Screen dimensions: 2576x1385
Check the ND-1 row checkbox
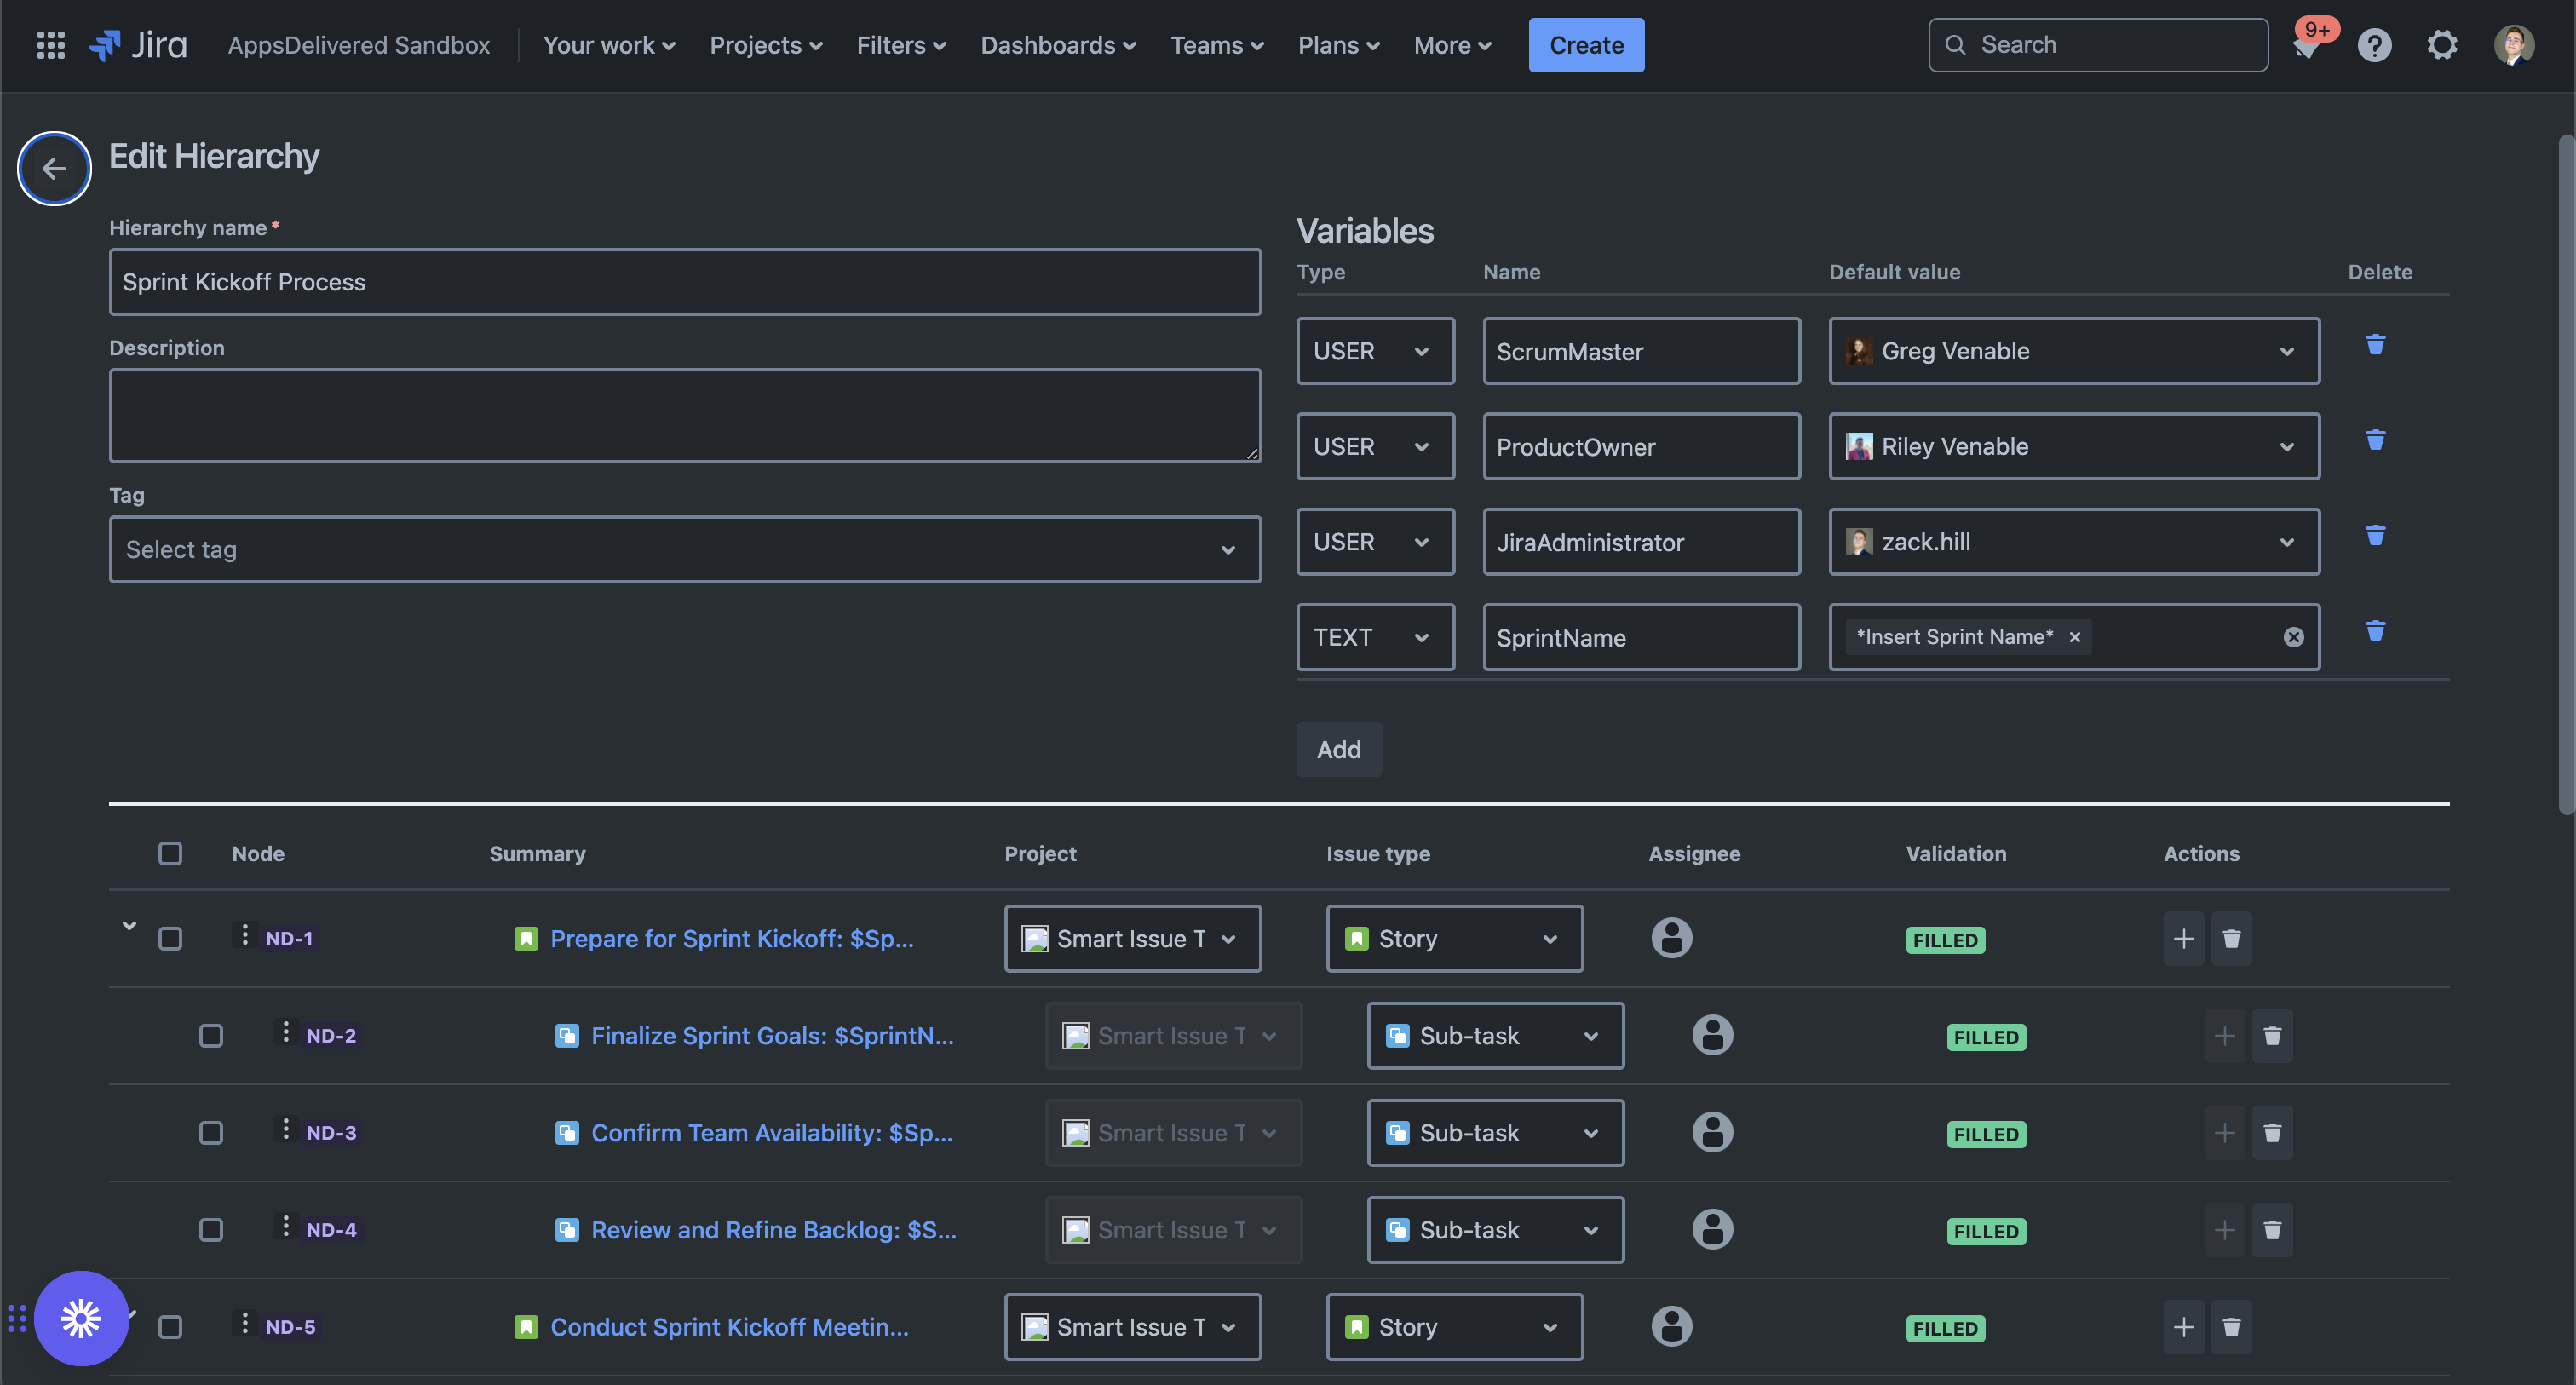click(170, 938)
